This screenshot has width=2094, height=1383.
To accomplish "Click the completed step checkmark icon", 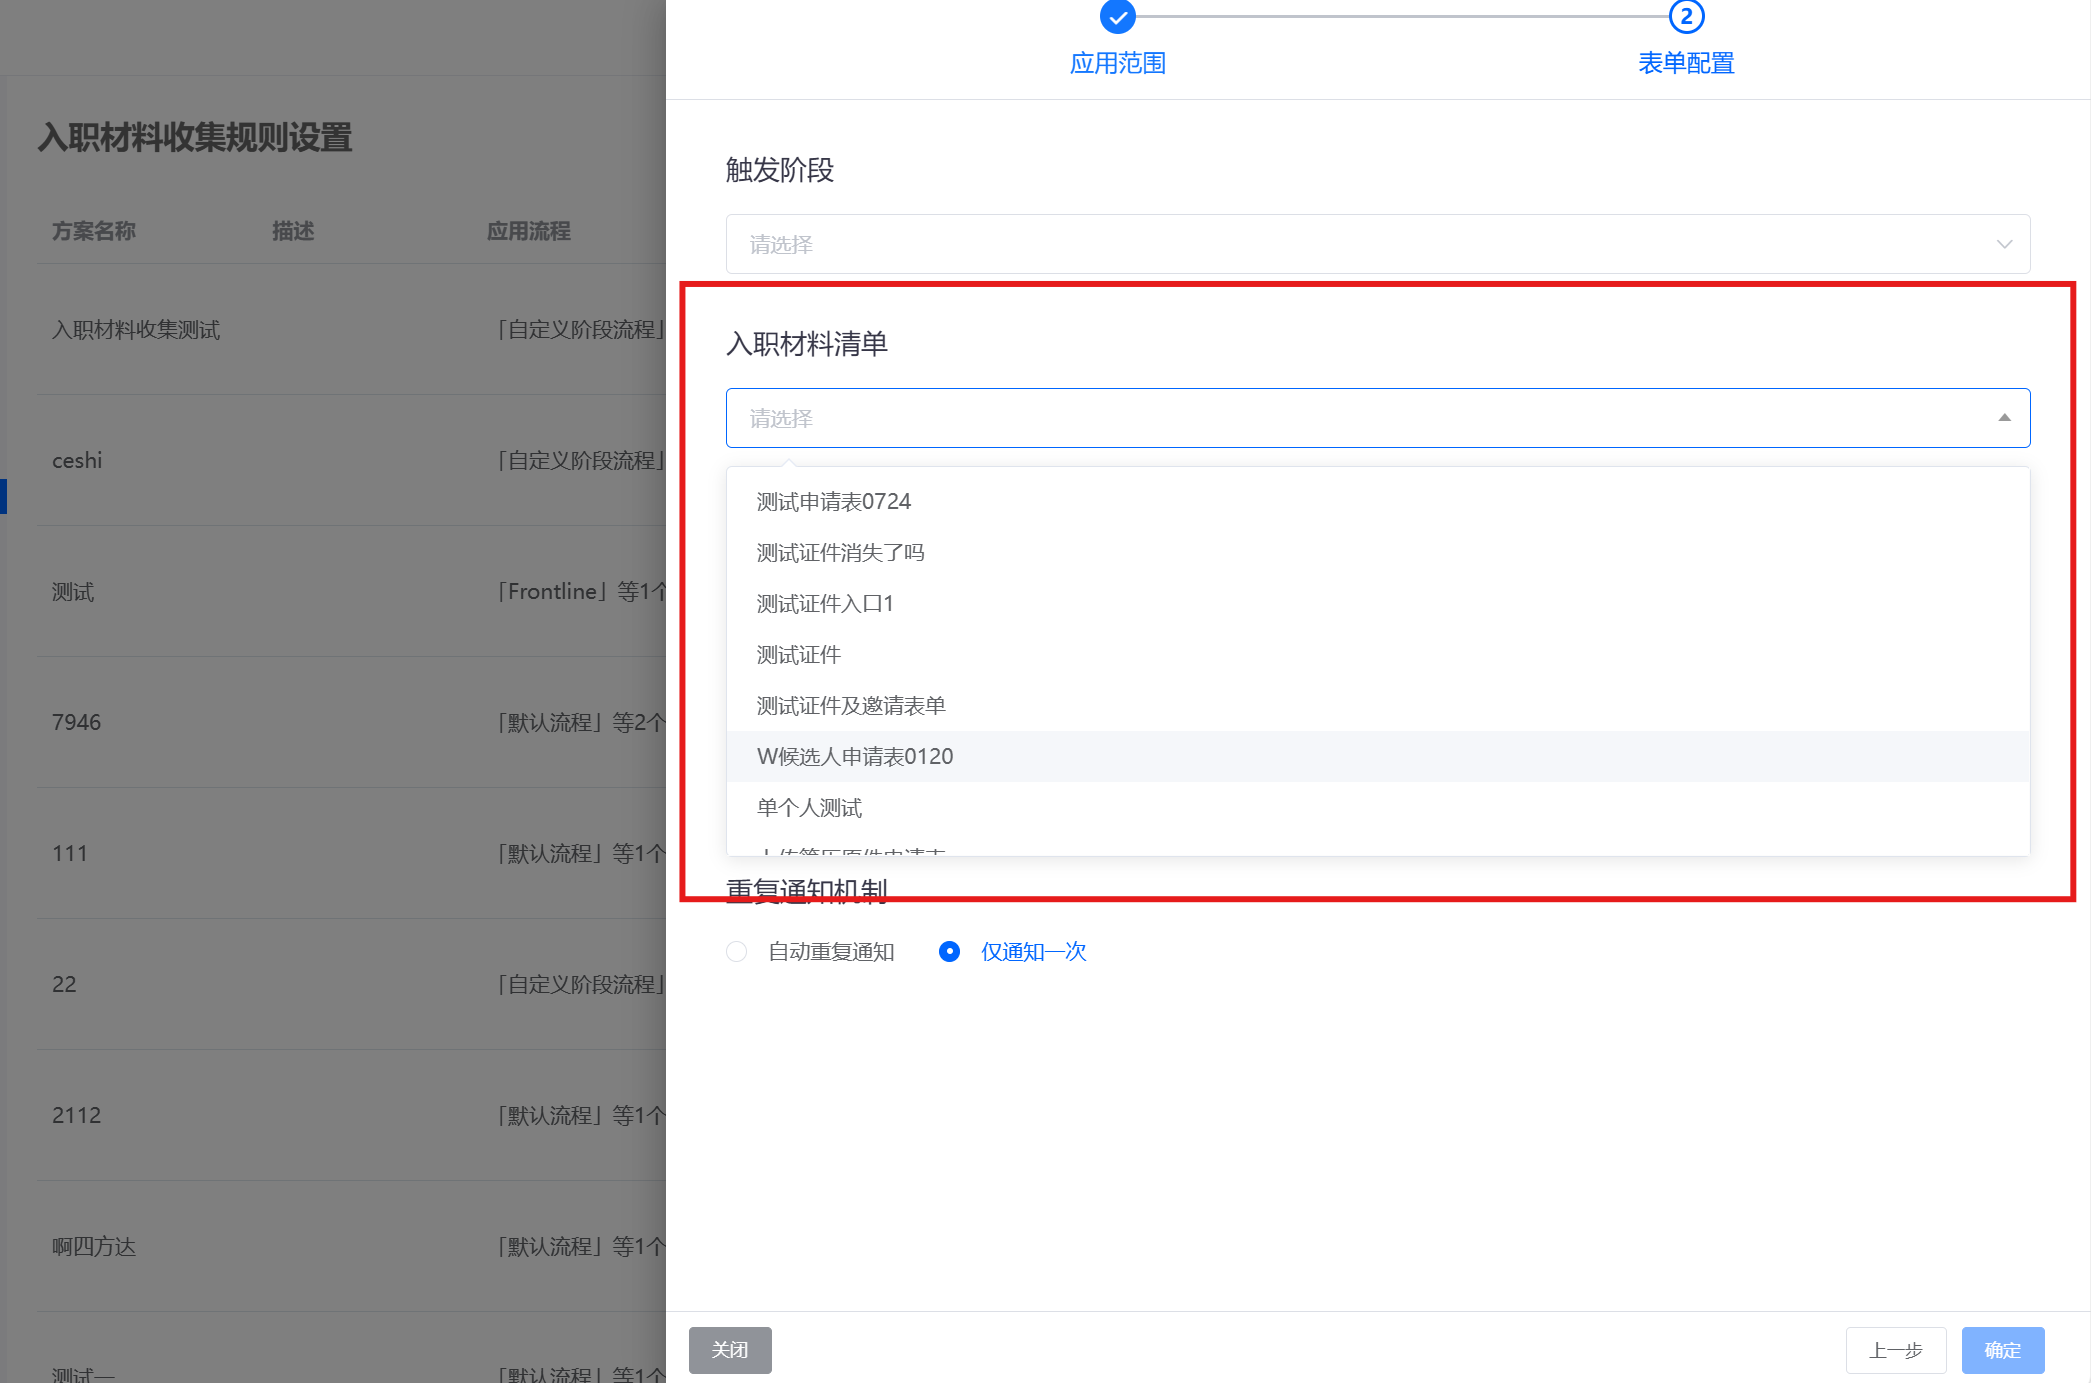I will (1117, 16).
